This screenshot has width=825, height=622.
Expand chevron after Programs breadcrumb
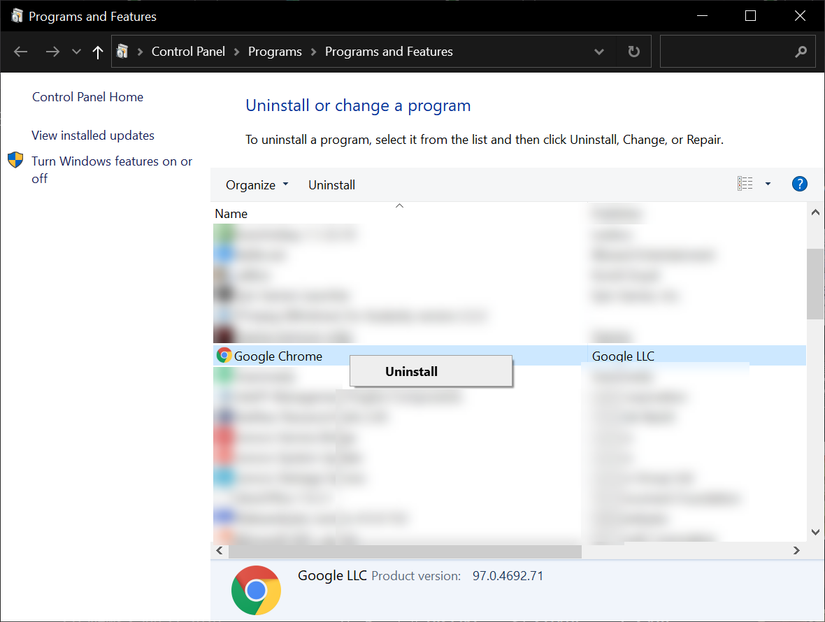click(x=314, y=52)
